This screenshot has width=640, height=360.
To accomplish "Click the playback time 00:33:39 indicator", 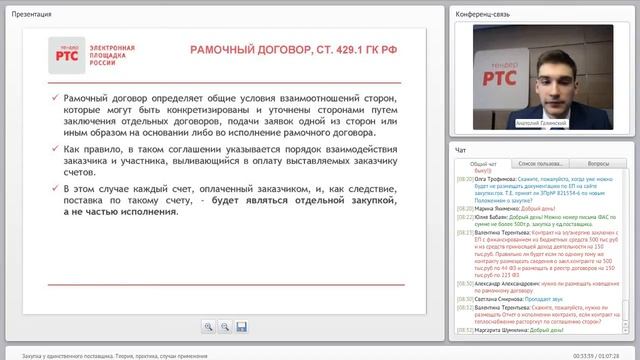I will (x=596, y=356).
